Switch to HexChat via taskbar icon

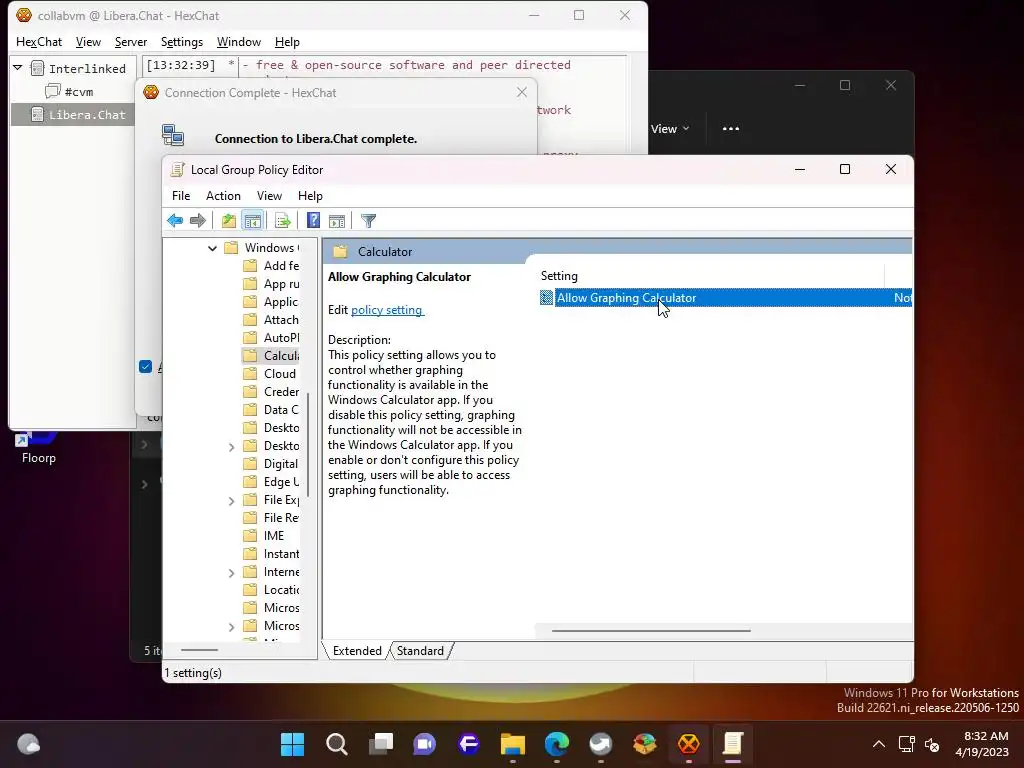pos(689,744)
